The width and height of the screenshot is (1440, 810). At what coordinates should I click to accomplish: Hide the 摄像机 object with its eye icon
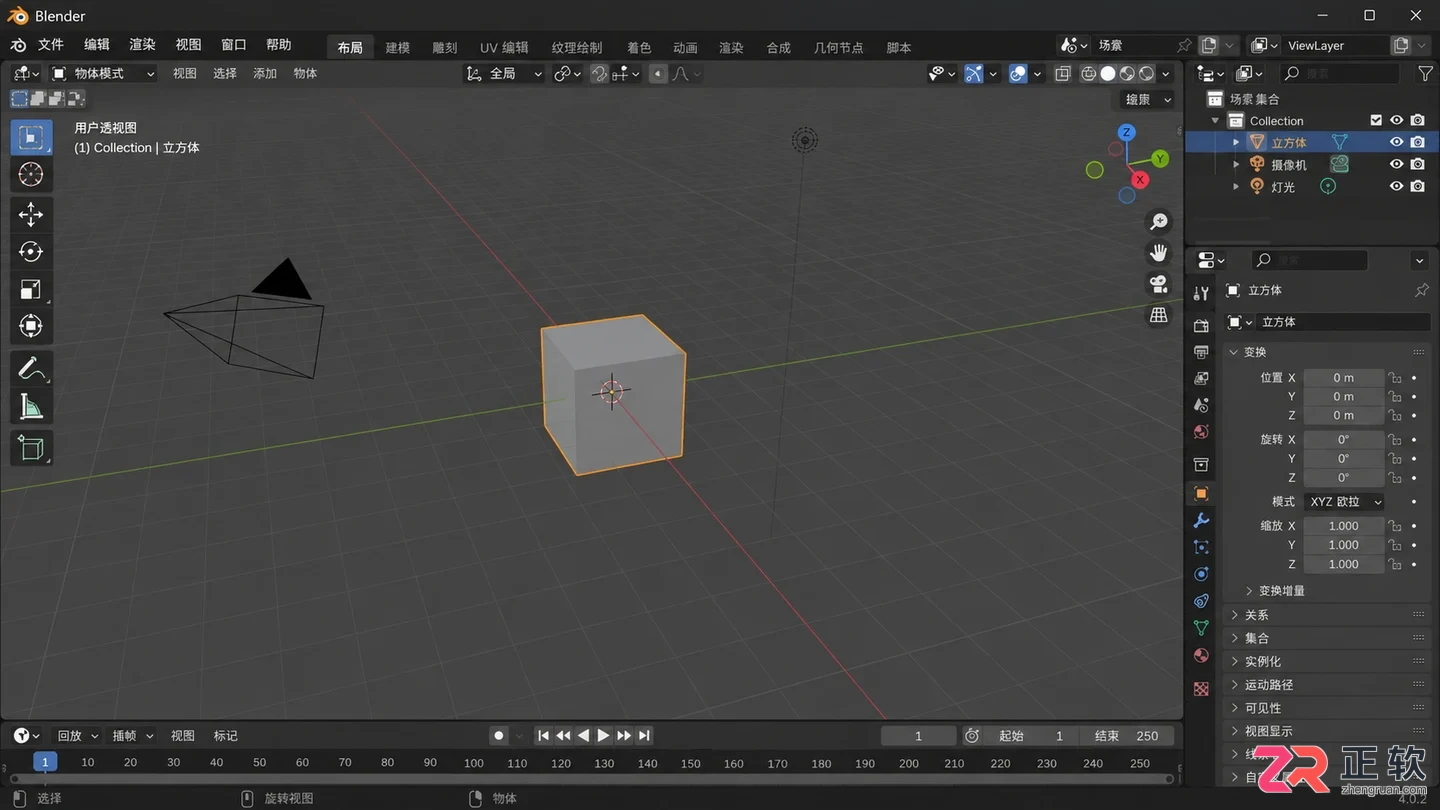(x=1396, y=164)
